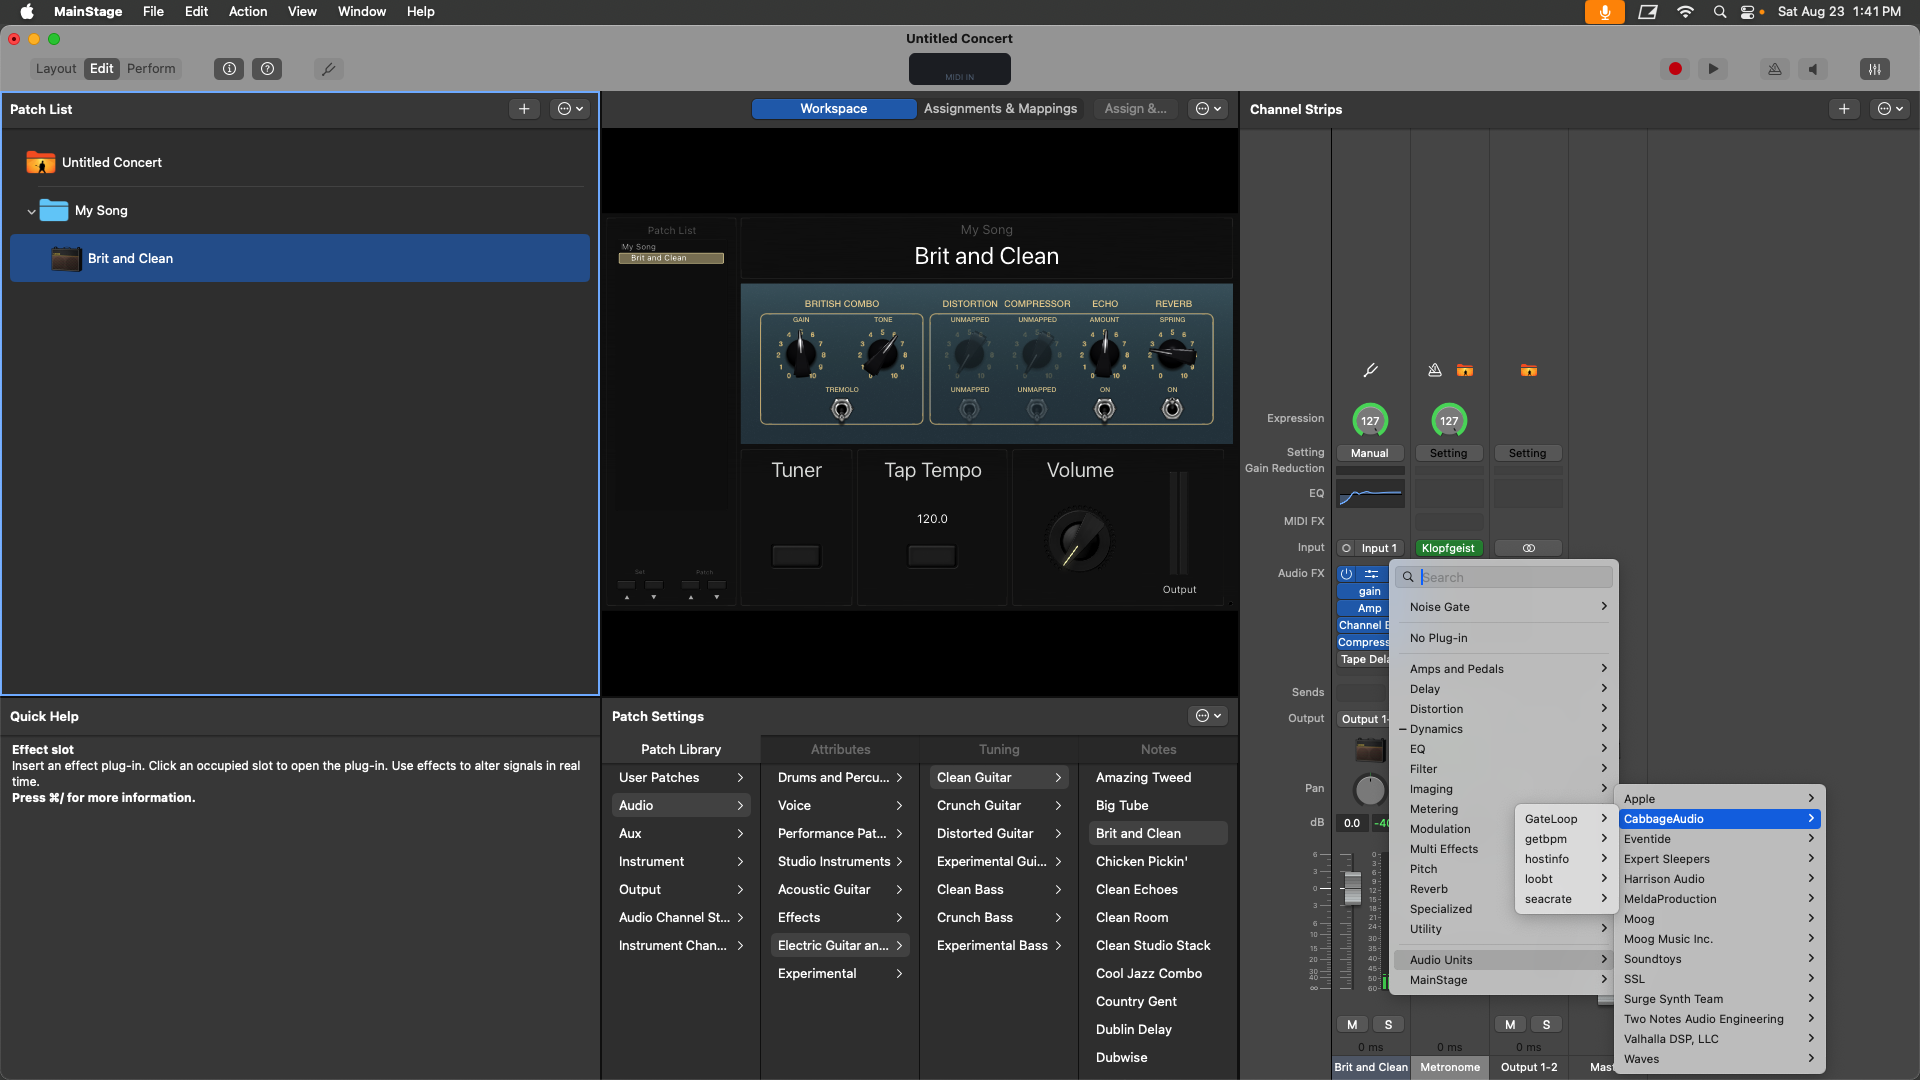
Task: Open Patch List action pop-up menu
Action: (x=570, y=109)
